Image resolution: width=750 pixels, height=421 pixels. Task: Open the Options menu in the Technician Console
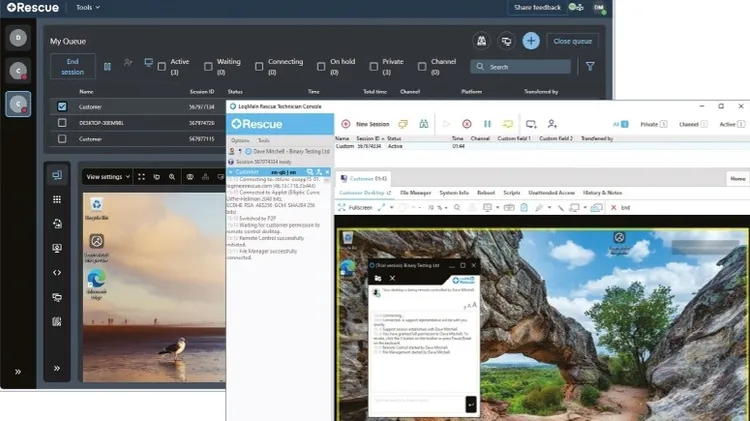pyautogui.click(x=240, y=140)
